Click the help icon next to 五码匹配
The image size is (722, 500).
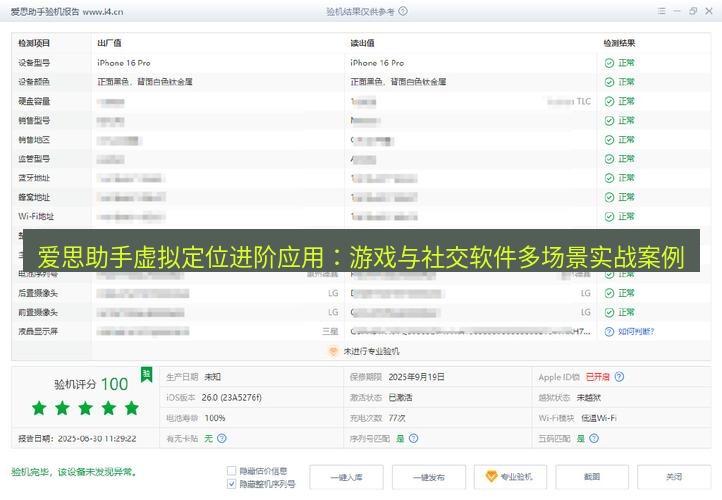[x=594, y=438]
